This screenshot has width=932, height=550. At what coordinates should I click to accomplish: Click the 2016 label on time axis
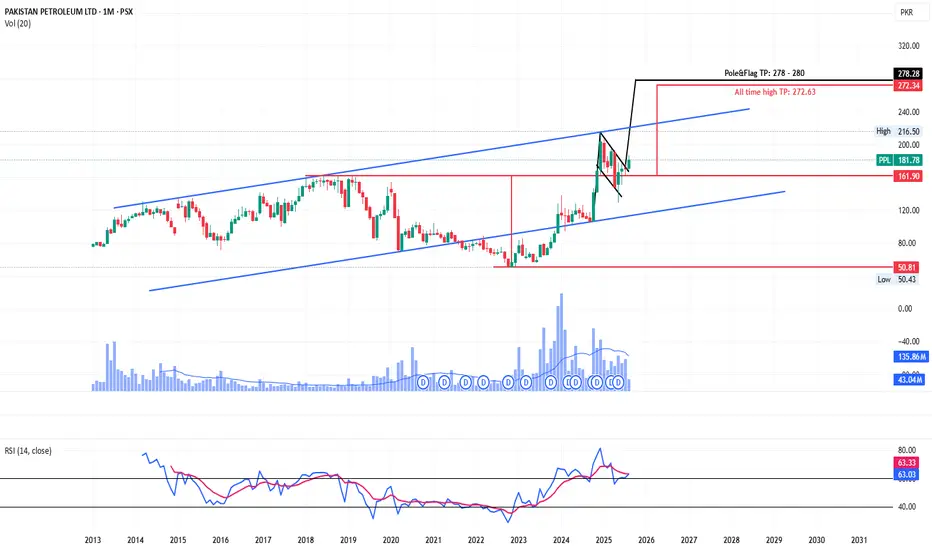[x=220, y=540]
